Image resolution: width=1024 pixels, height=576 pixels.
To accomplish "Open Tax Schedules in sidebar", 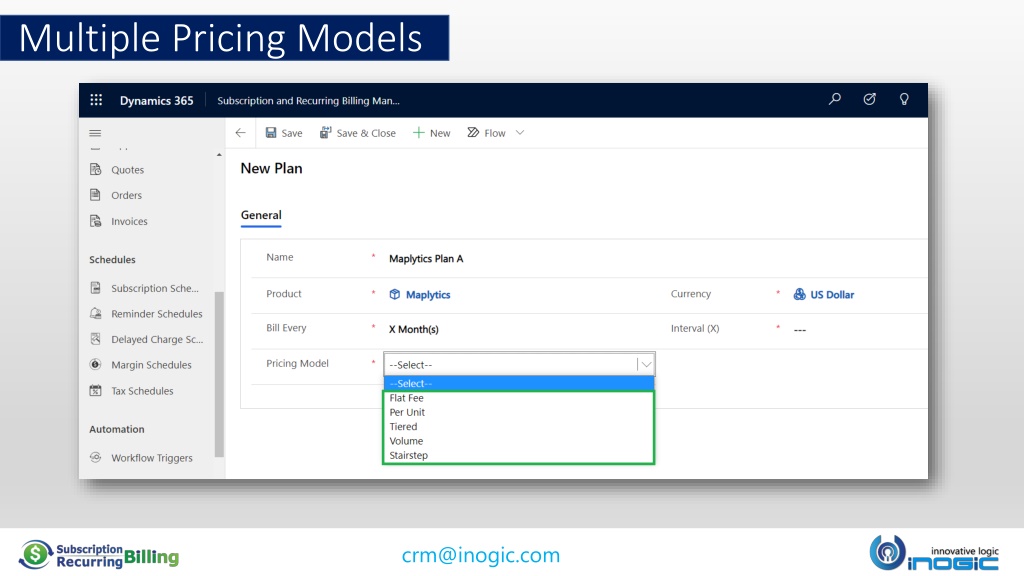I will tap(142, 391).
